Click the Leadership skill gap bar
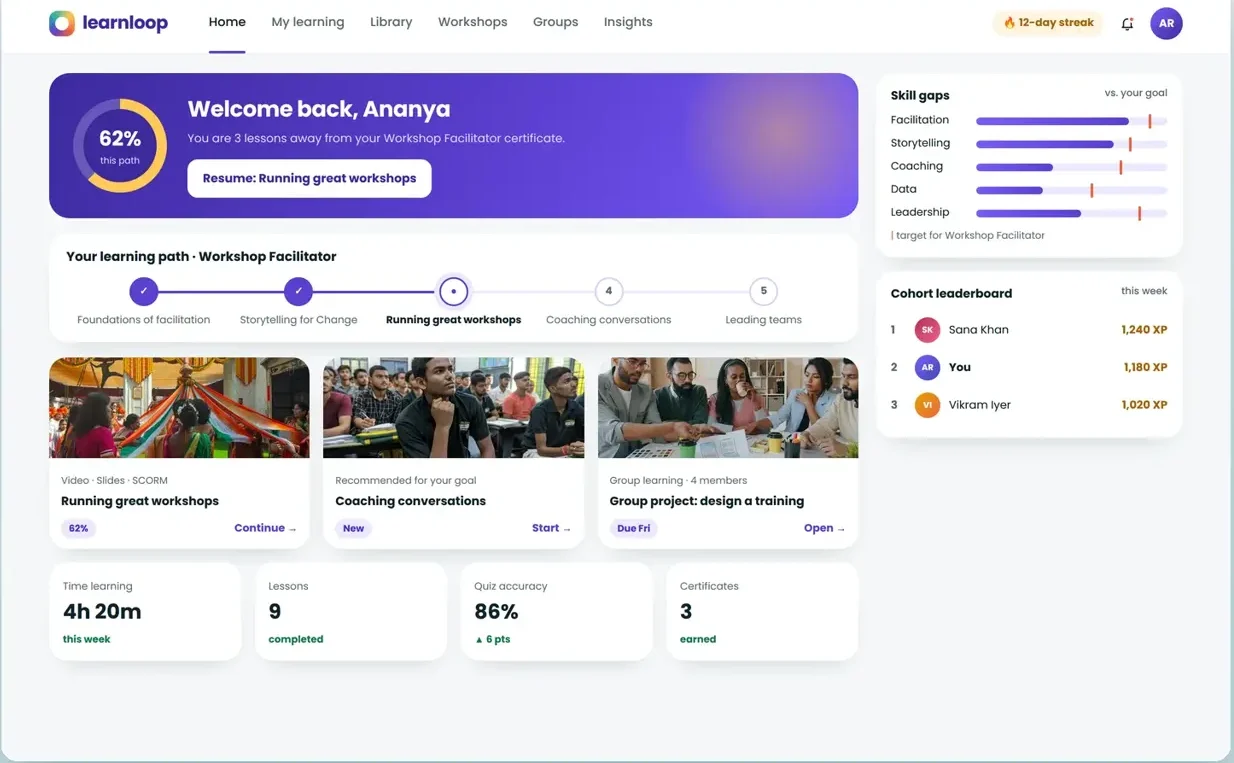Screen dimensions: 1234x763 (x=1071, y=213)
